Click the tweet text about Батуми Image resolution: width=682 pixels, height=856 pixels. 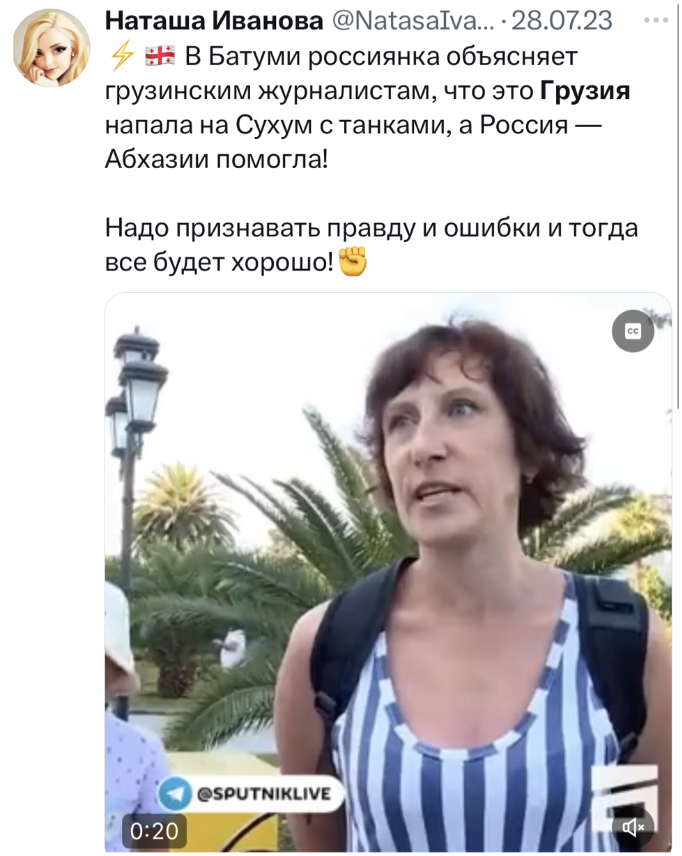tap(367, 108)
